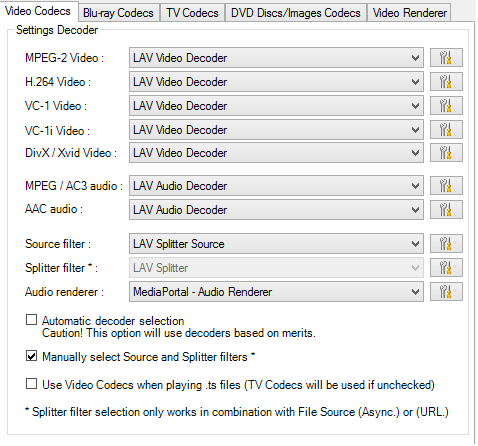The height and width of the screenshot is (446, 478).
Task: Click the 'AAC audio :' label
Action: pyautogui.click(x=54, y=209)
